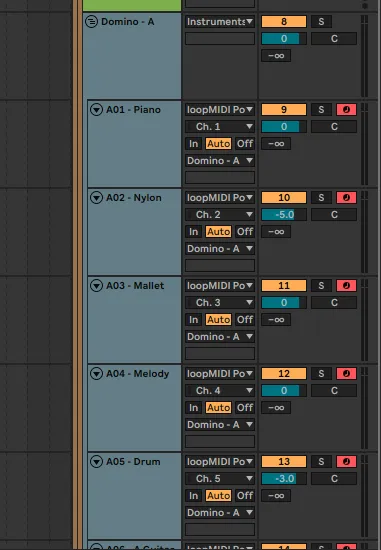Click the -3.0 volume field on A05 - Drum
Image resolution: width=381 pixels, height=550 pixels.
click(x=284, y=479)
